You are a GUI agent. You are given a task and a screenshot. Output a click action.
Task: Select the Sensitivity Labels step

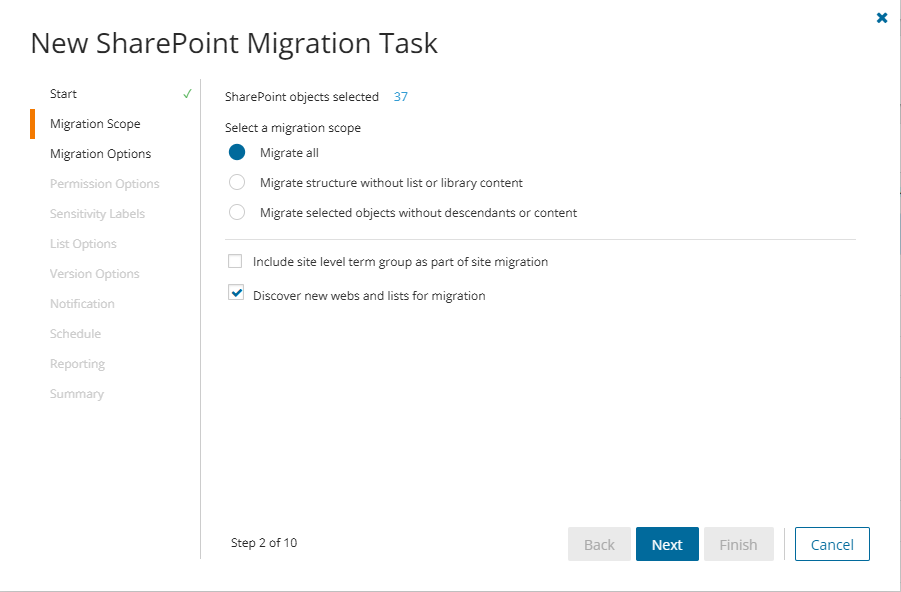pyautogui.click(x=97, y=214)
